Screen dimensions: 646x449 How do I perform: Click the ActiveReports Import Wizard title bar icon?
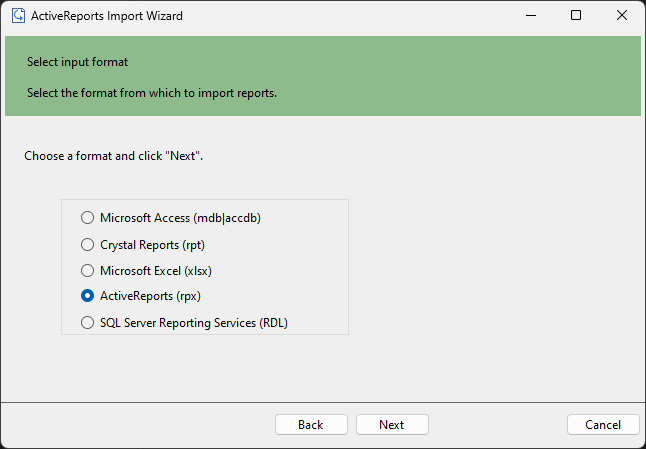click(x=18, y=16)
